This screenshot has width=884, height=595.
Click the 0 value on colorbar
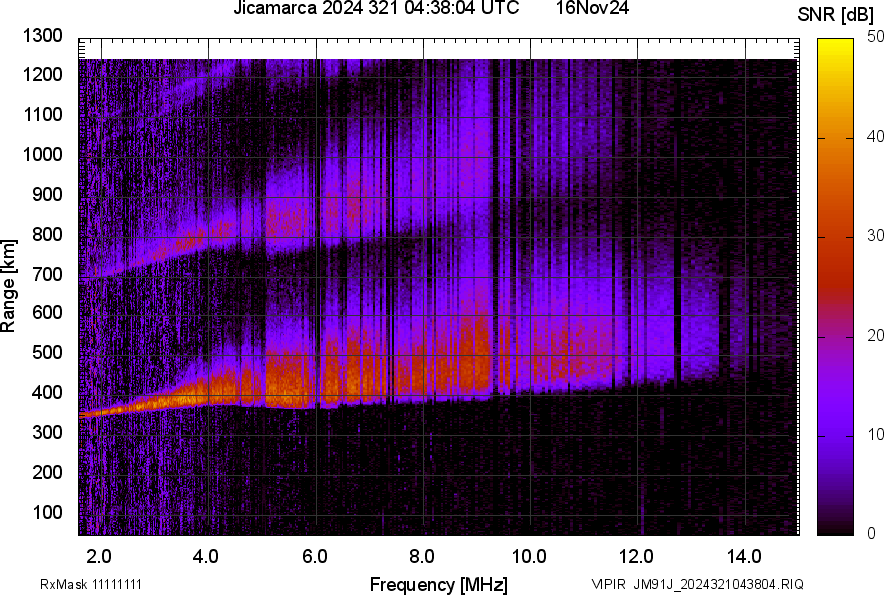872,533
